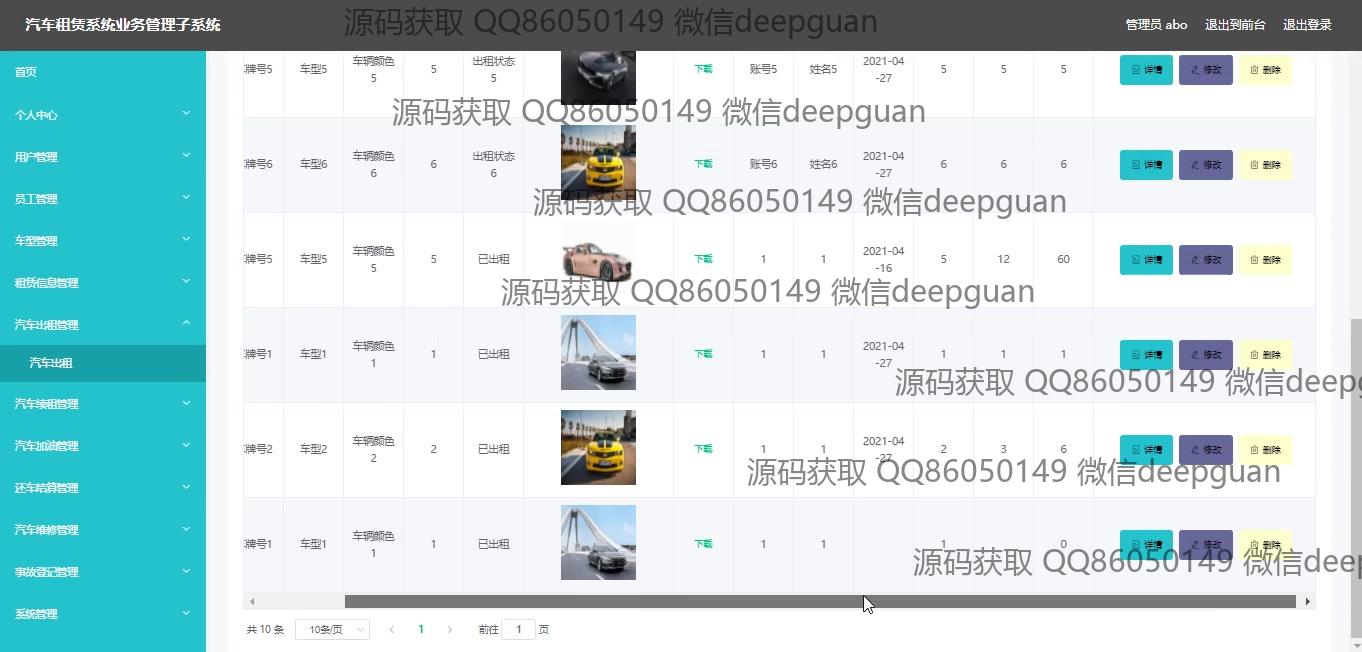This screenshot has width=1362, height=652.
Task: Click the table's horizontal scrollbar
Action: coord(819,601)
